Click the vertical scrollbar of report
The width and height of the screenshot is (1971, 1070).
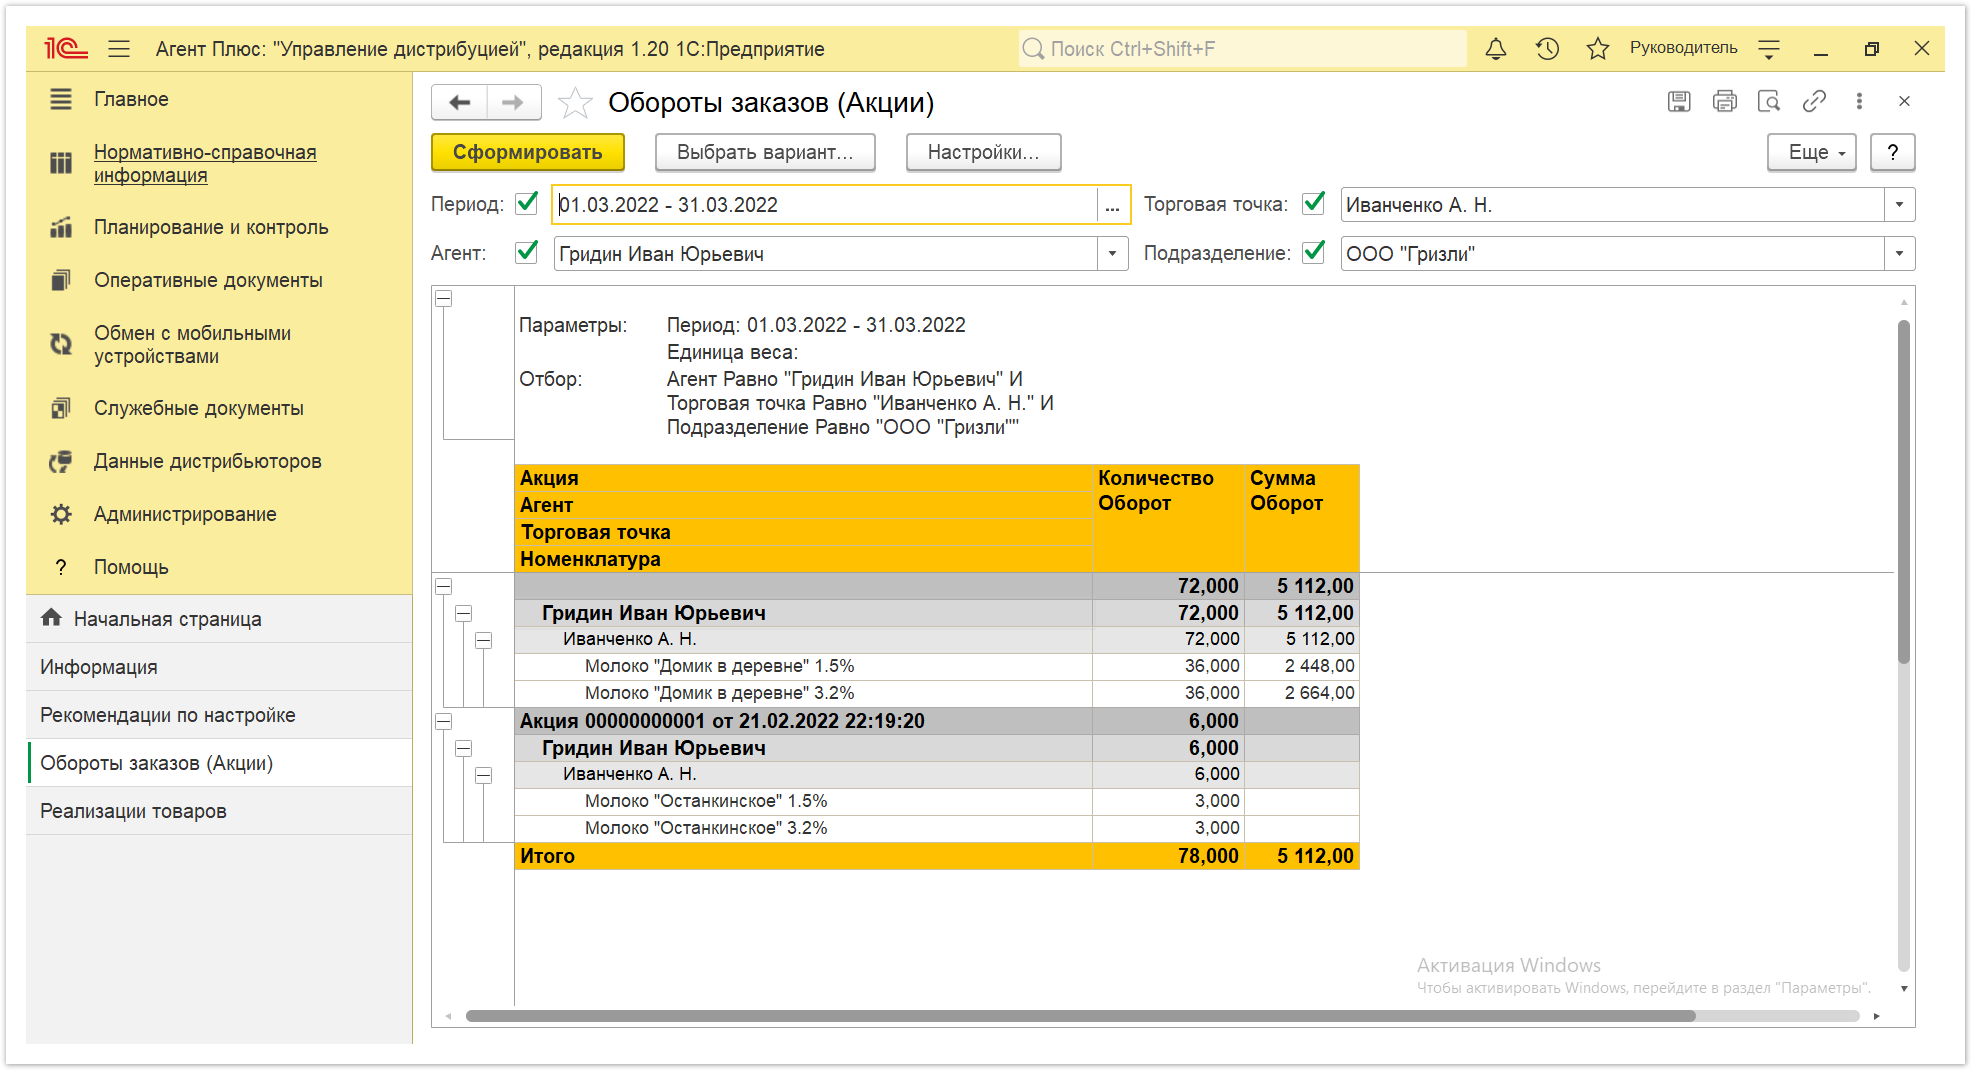(1904, 490)
